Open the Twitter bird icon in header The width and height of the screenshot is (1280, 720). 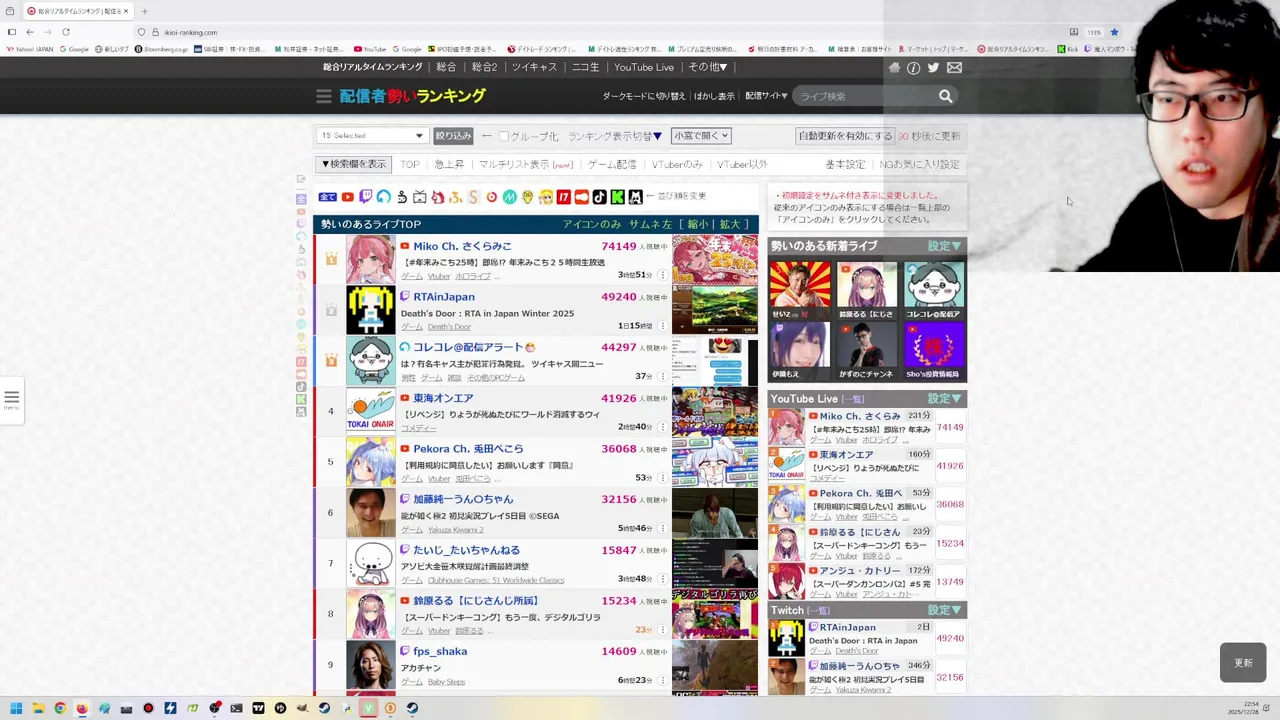(933, 68)
